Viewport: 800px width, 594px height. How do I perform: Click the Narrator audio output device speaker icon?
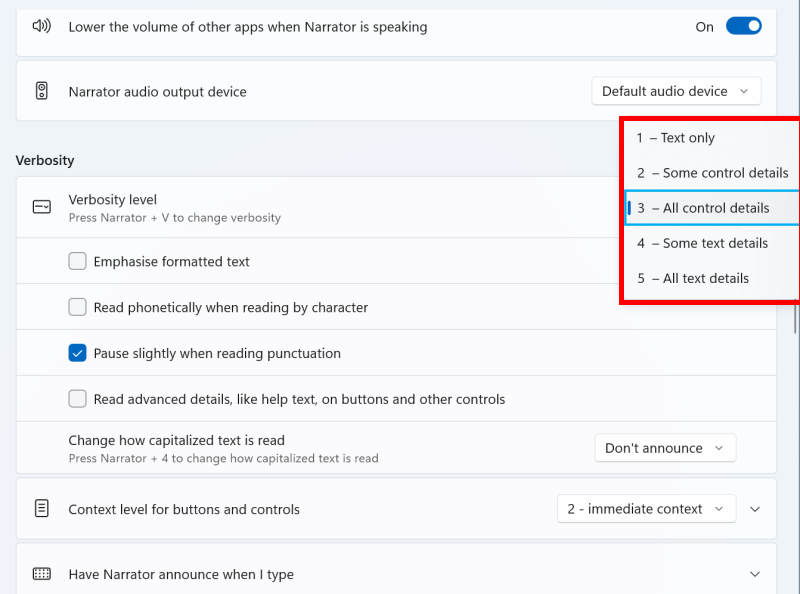41,91
